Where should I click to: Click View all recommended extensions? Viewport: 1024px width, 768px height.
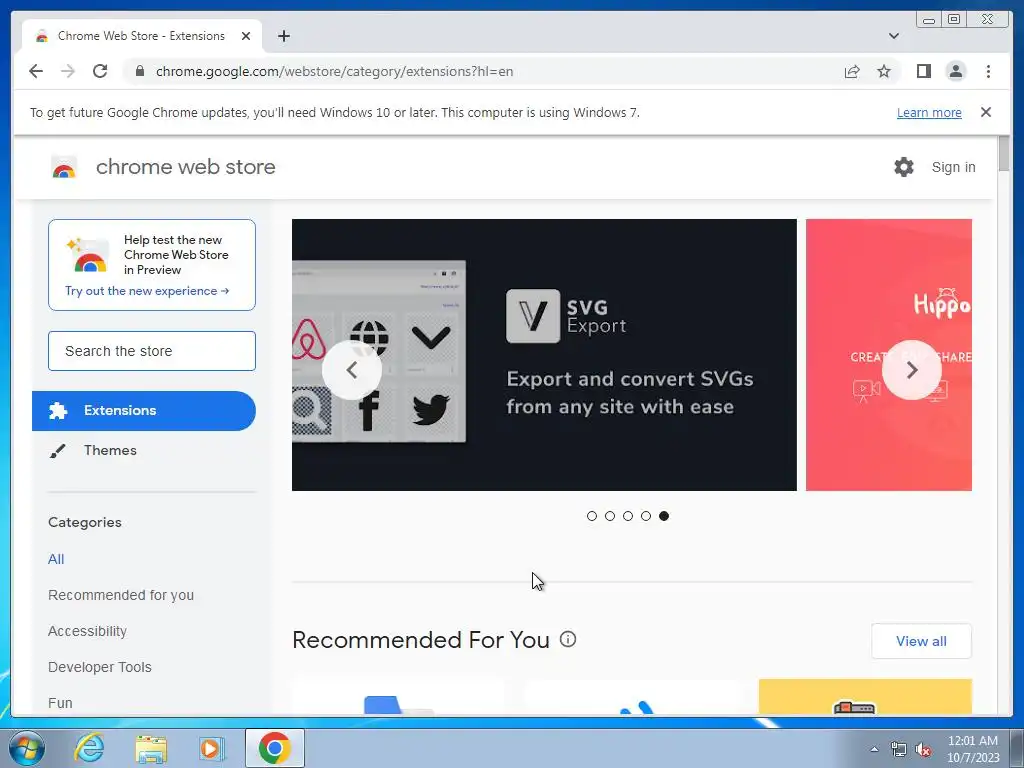click(921, 641)
